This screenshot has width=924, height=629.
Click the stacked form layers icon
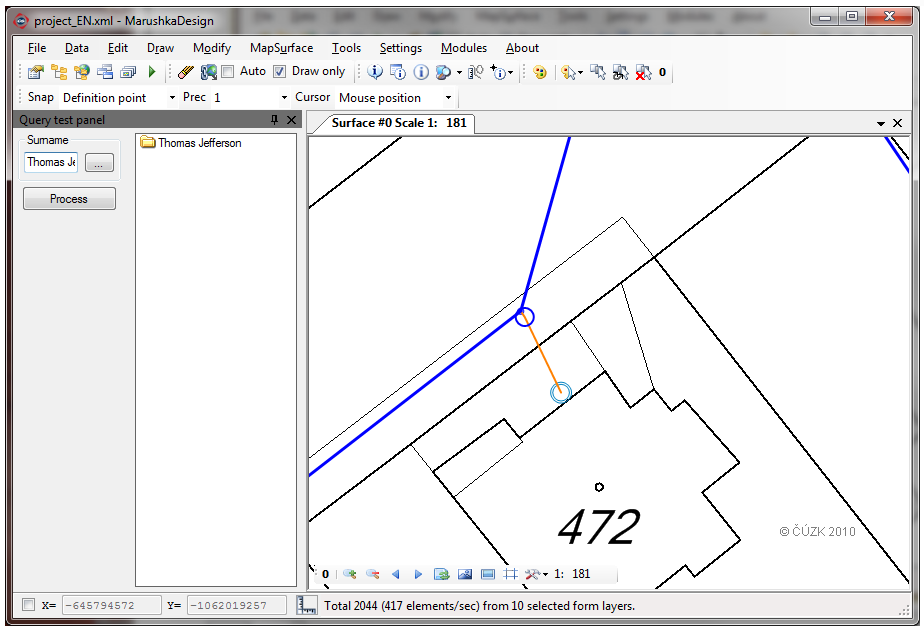point(105,72)
